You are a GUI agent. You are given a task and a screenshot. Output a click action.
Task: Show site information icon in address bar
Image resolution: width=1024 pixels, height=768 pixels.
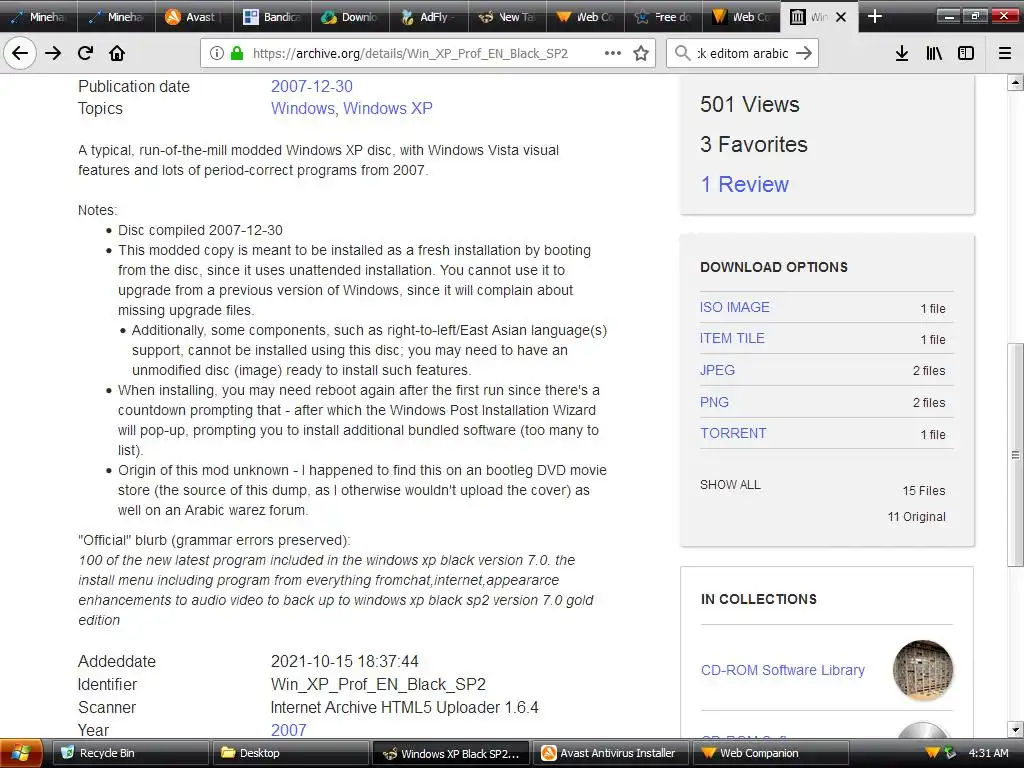click(217, 53)
